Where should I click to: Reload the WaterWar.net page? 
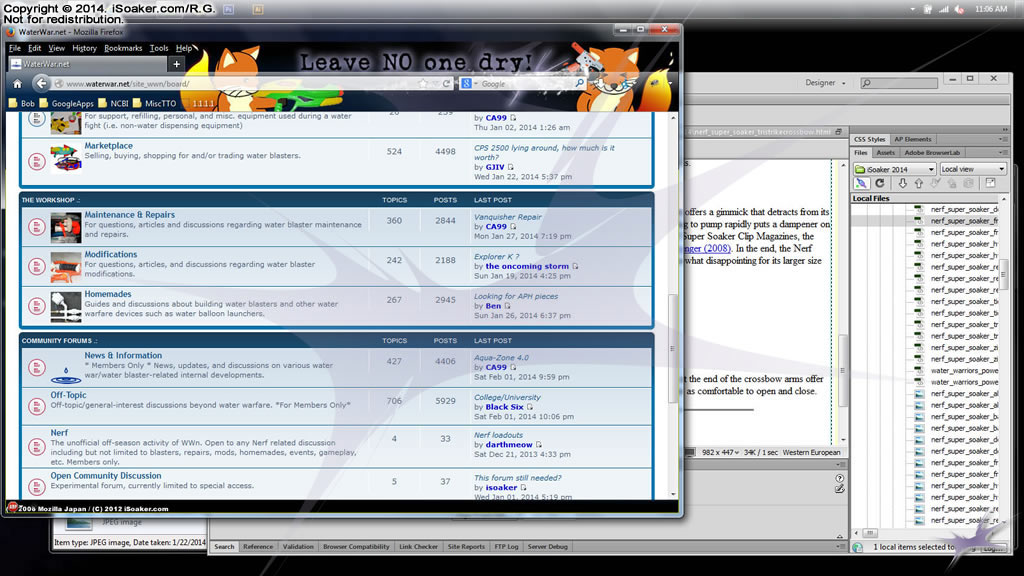447,84
